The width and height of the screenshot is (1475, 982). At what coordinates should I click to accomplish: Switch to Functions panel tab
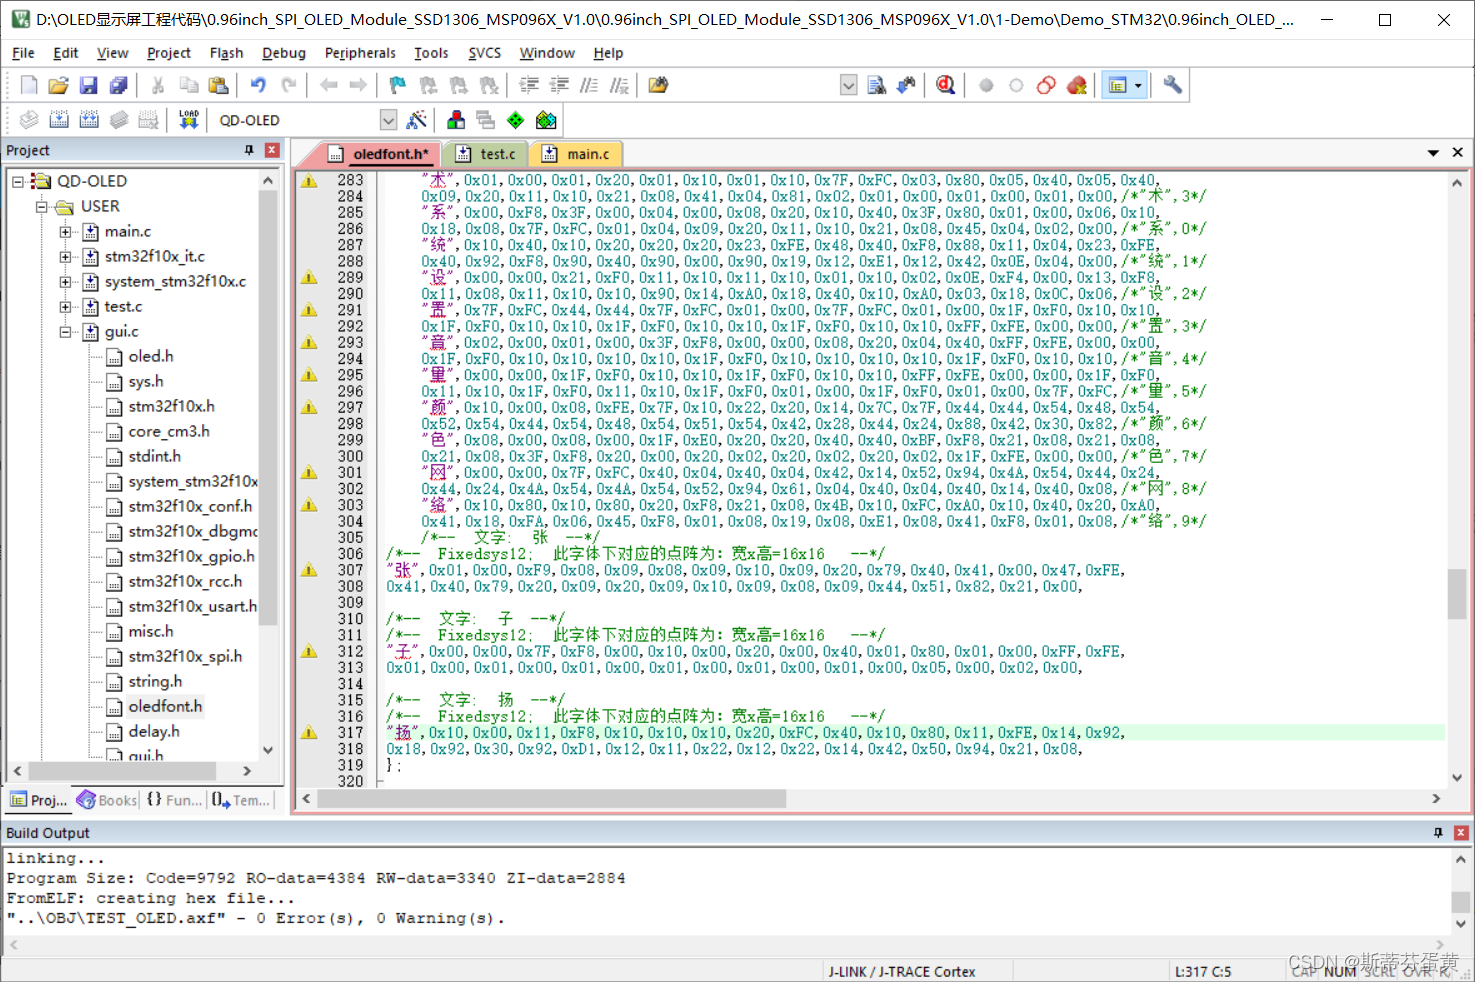[173, 800]
